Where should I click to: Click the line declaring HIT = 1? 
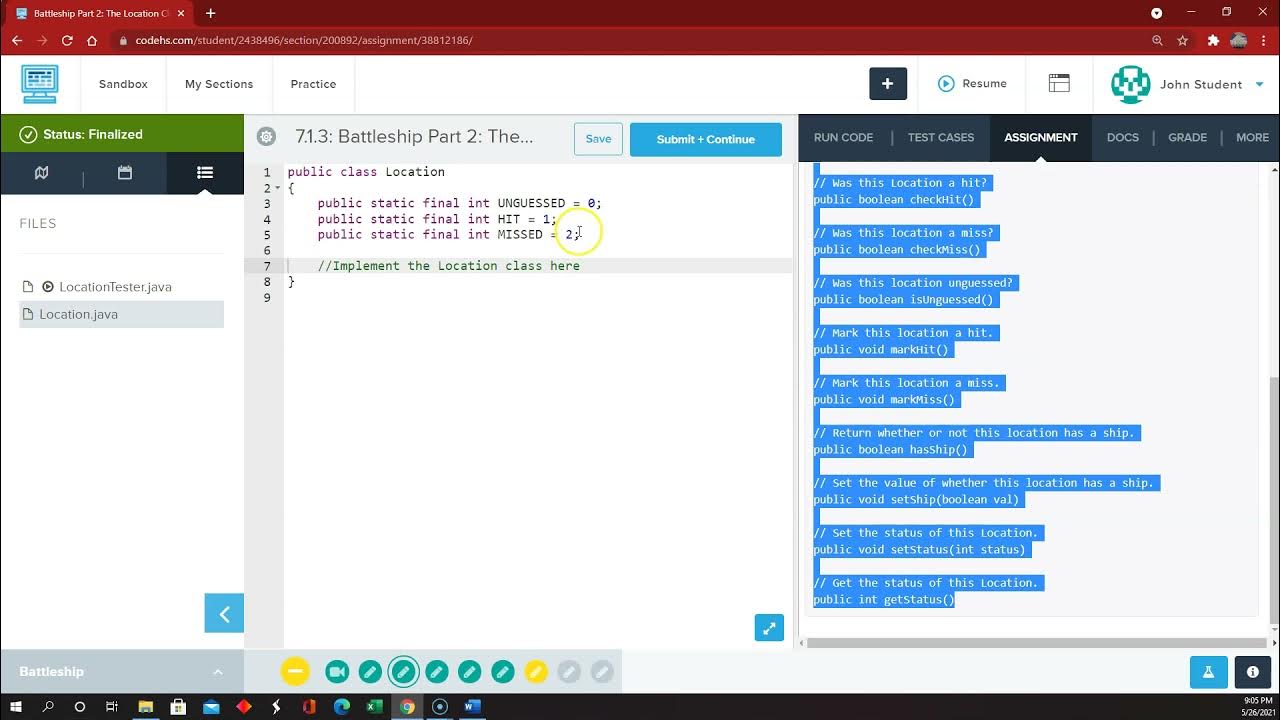(437, 219)
